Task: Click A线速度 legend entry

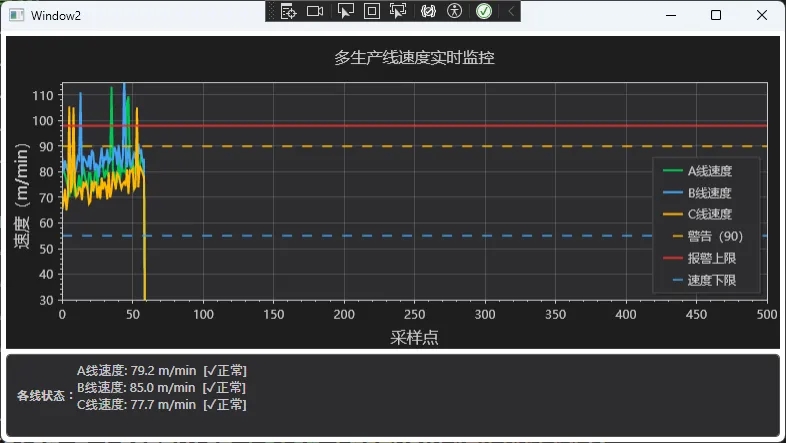Action: click(x=709, y=171)
